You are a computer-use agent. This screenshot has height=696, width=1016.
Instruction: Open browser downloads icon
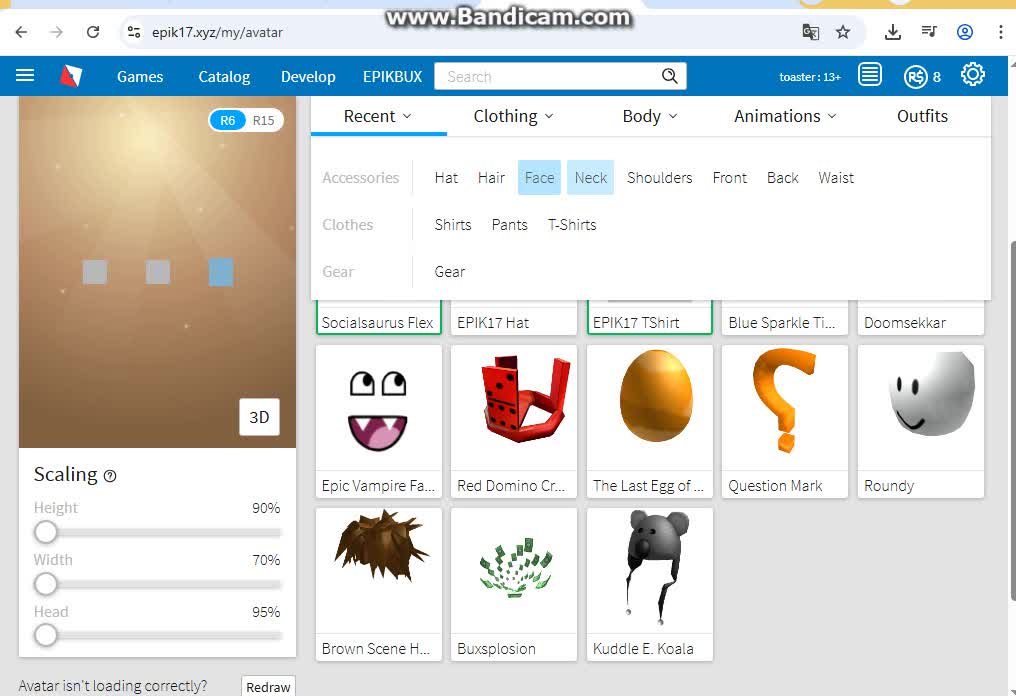coord(893,32)
